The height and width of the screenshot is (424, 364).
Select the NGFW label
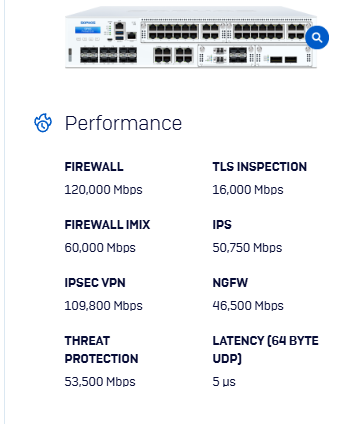point(230,283)
